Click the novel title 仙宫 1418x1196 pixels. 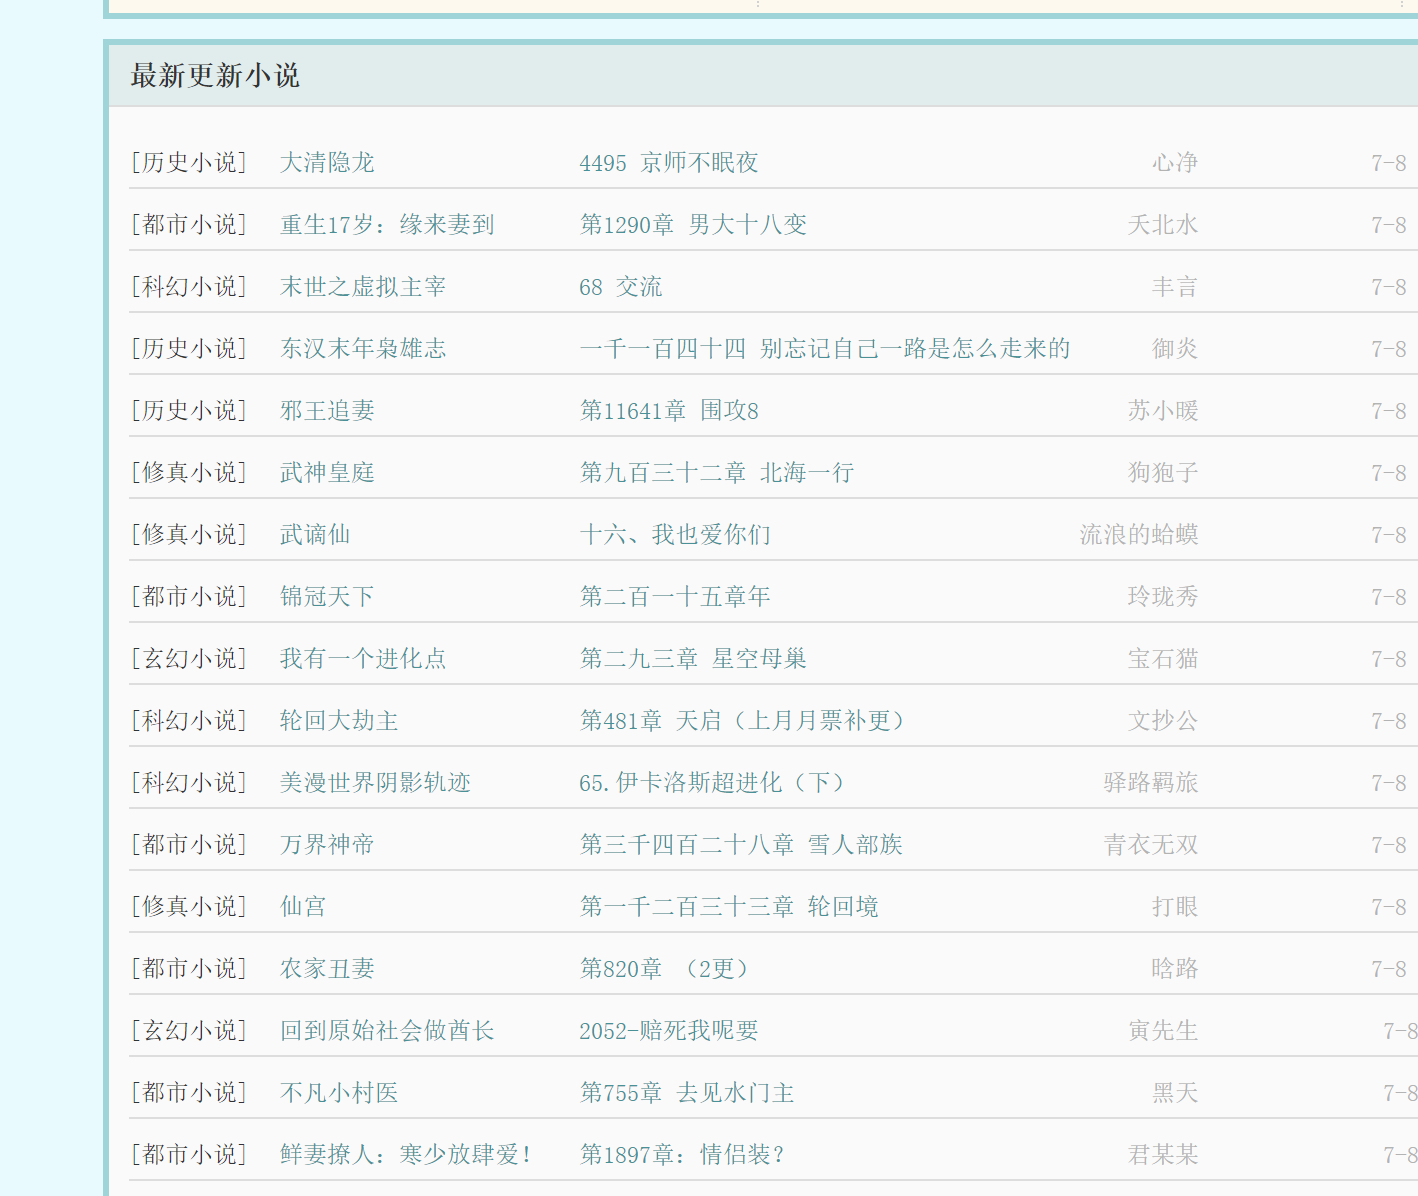coord(303,907)
